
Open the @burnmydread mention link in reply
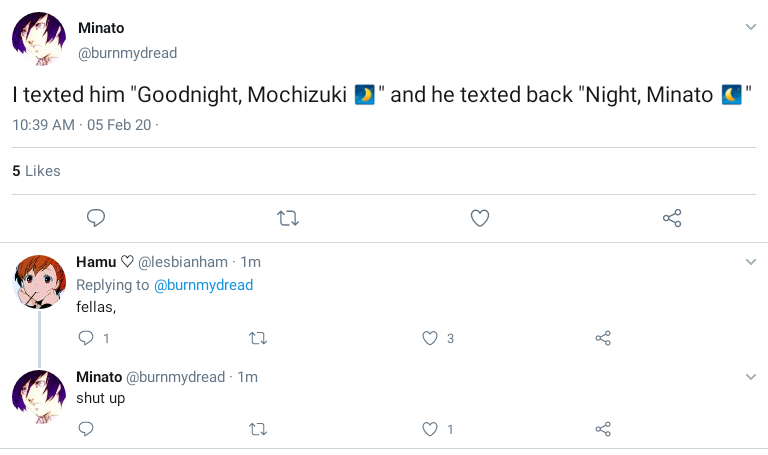point(202,285)
